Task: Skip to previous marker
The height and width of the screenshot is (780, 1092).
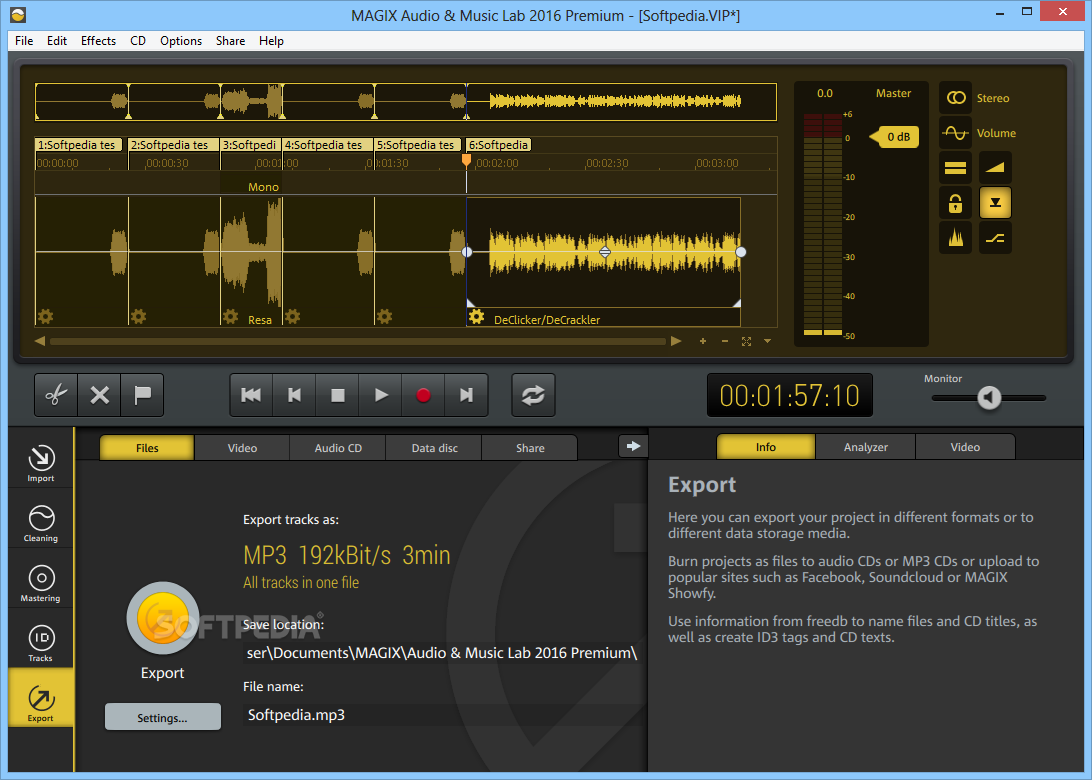Action: click(x=295, y=395)
